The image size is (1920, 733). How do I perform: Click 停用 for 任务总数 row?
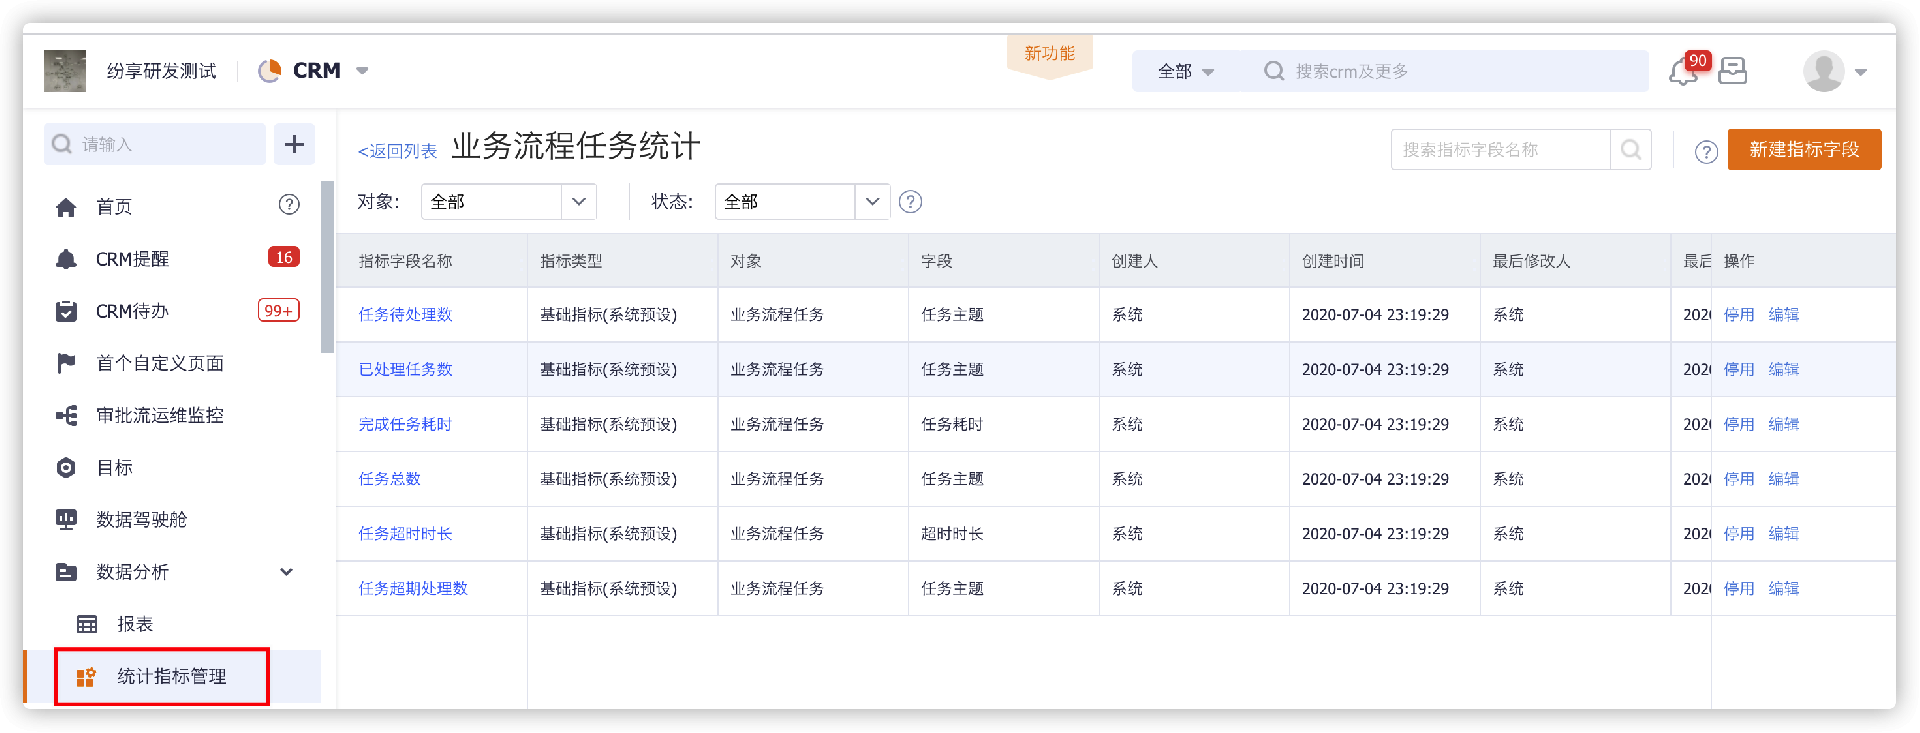1739,479
